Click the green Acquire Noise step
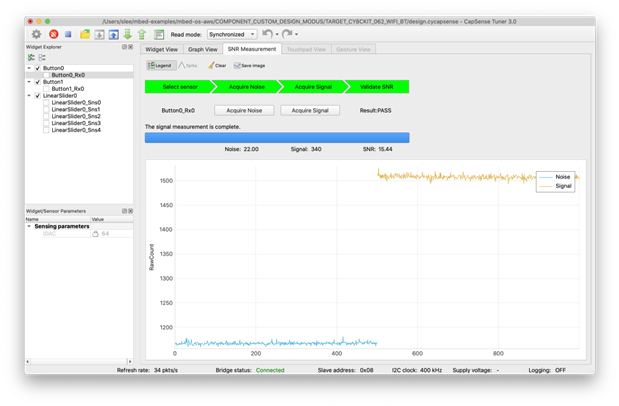The height and width of the screenshot is (406, 619). click(247, 87)
